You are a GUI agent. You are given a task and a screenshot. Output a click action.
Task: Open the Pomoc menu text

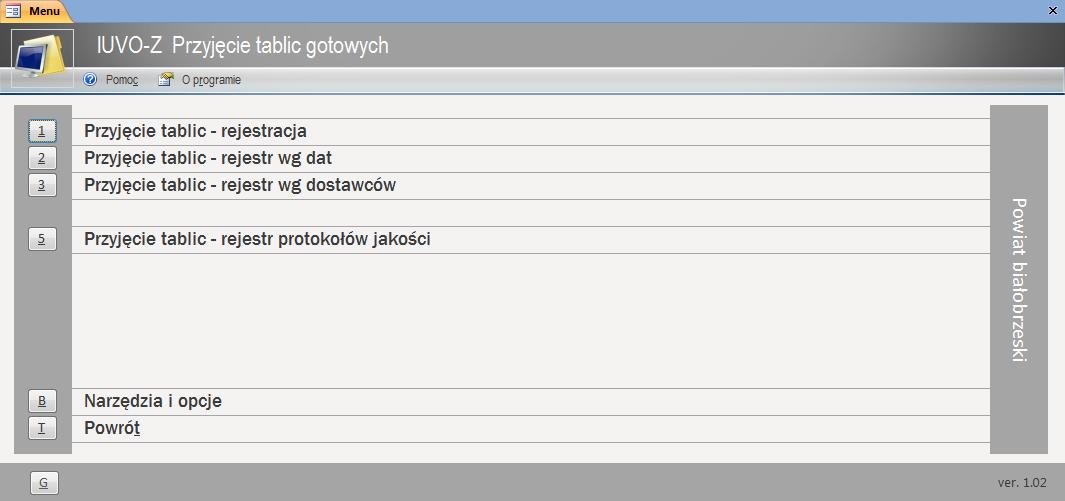[121, 80]
